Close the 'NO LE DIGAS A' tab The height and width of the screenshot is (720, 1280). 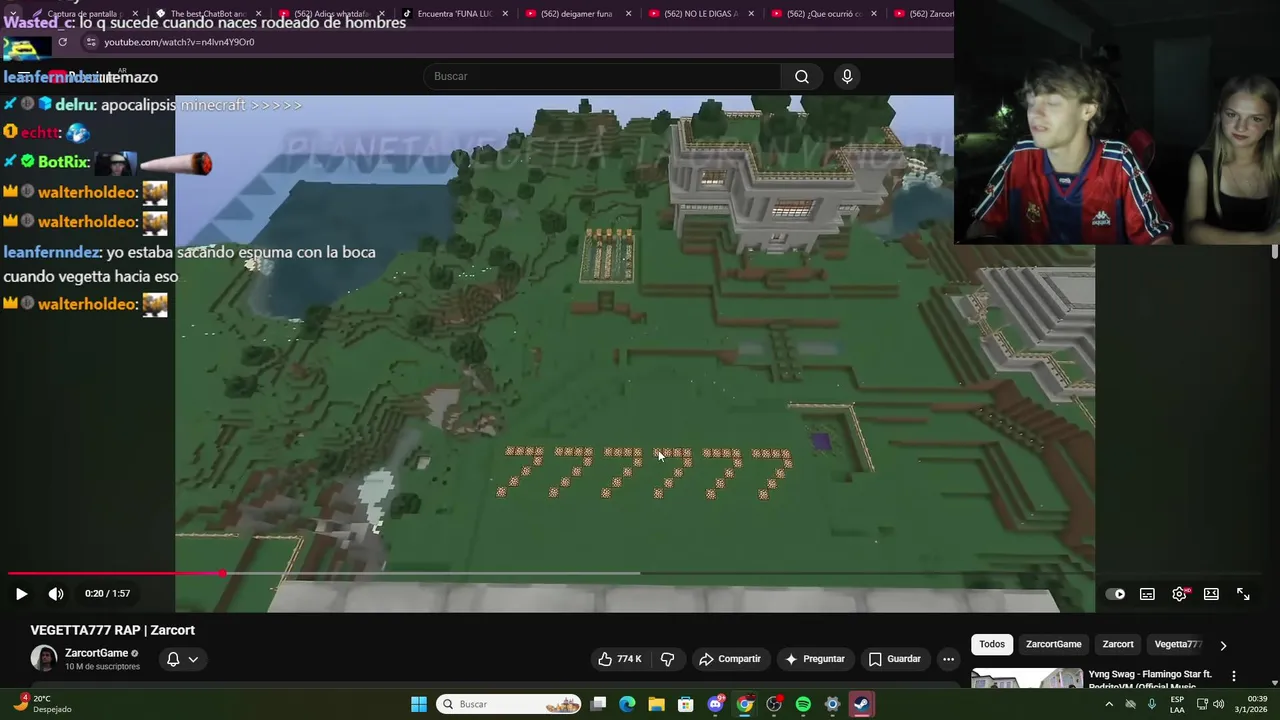(751, 14)
